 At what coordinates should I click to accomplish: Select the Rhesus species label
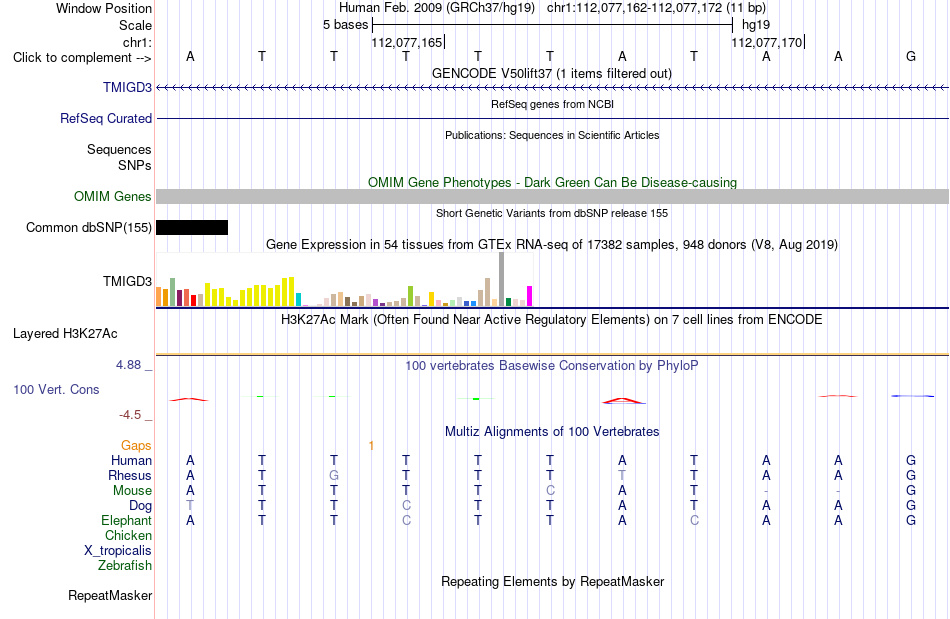(130, 476)
